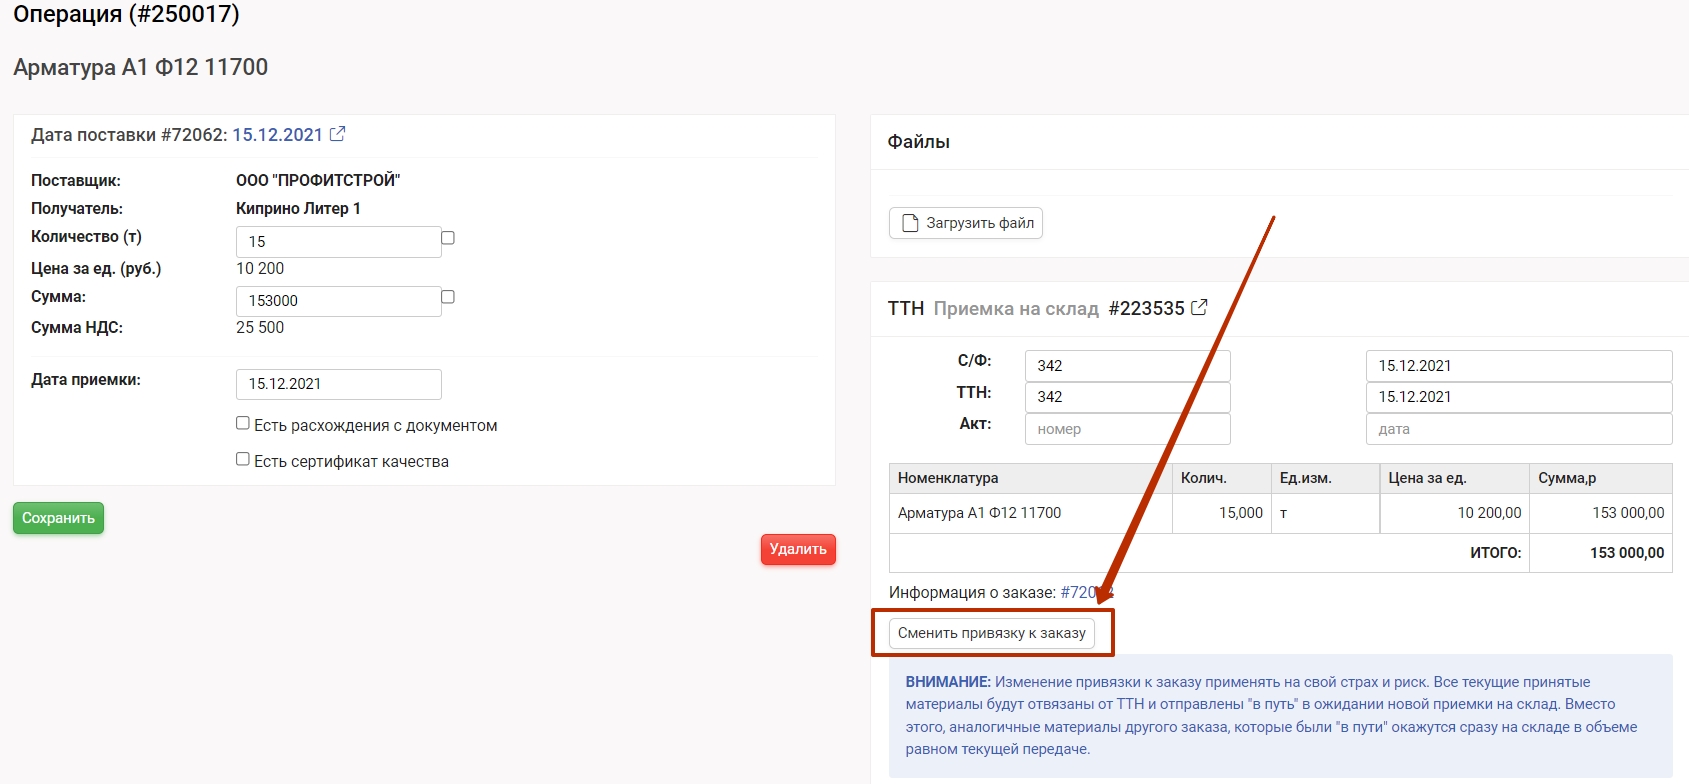Focus the Количество (т) input field
This screenshot has height=784, width=1689.
tap(338, 242)
